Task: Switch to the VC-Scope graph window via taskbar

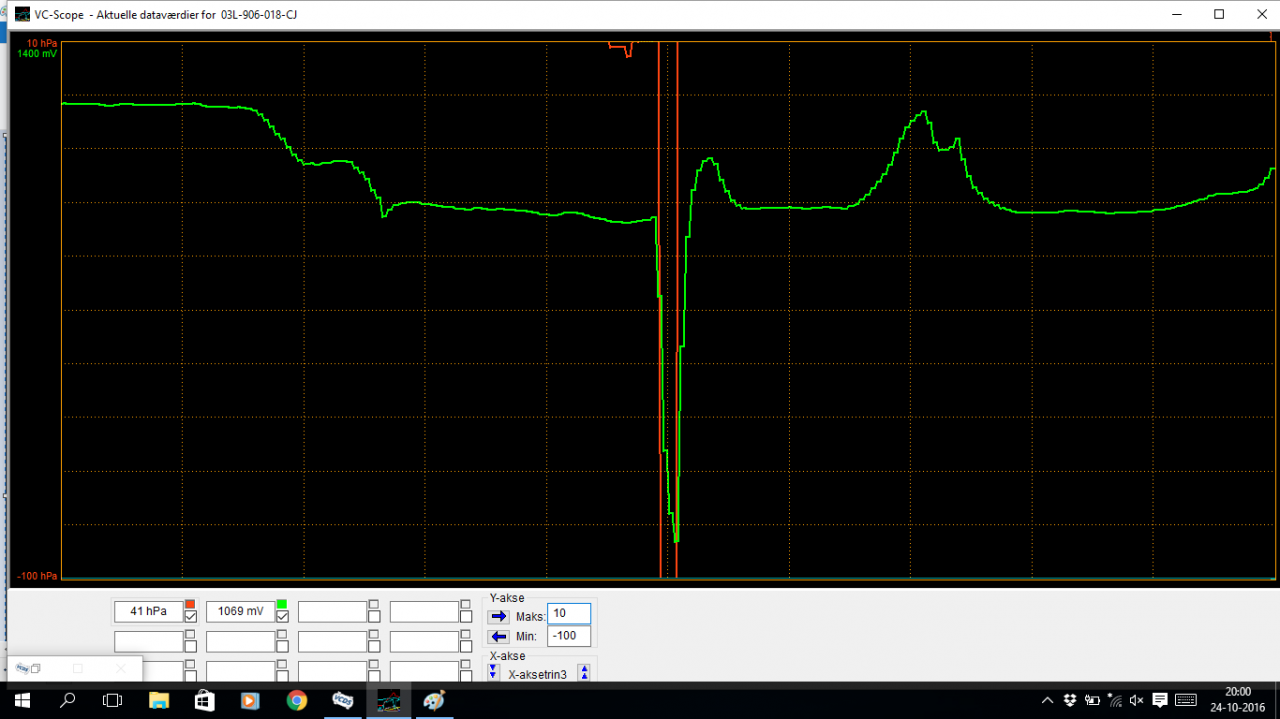Action: click(x=390, y=701)
